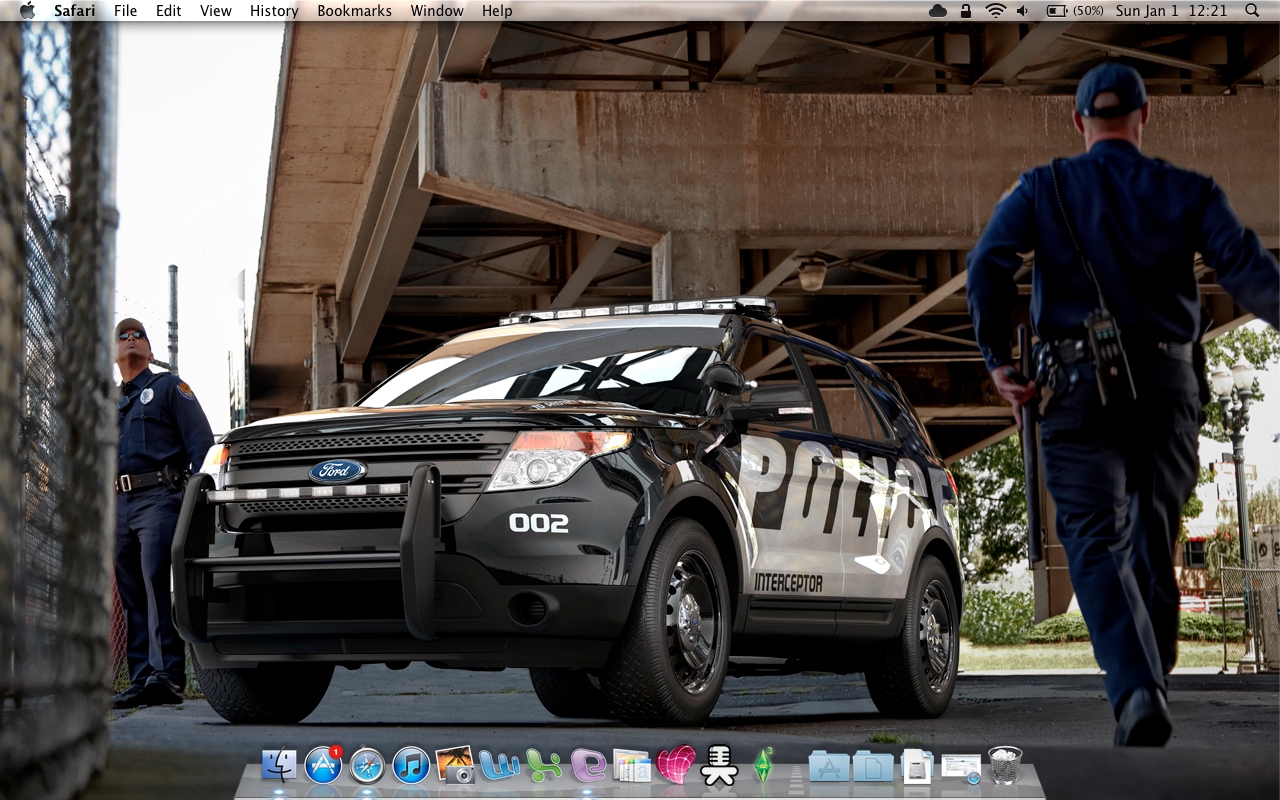
Task: Open the volume control in menu bar
Action: click(x=1023, y=10)
